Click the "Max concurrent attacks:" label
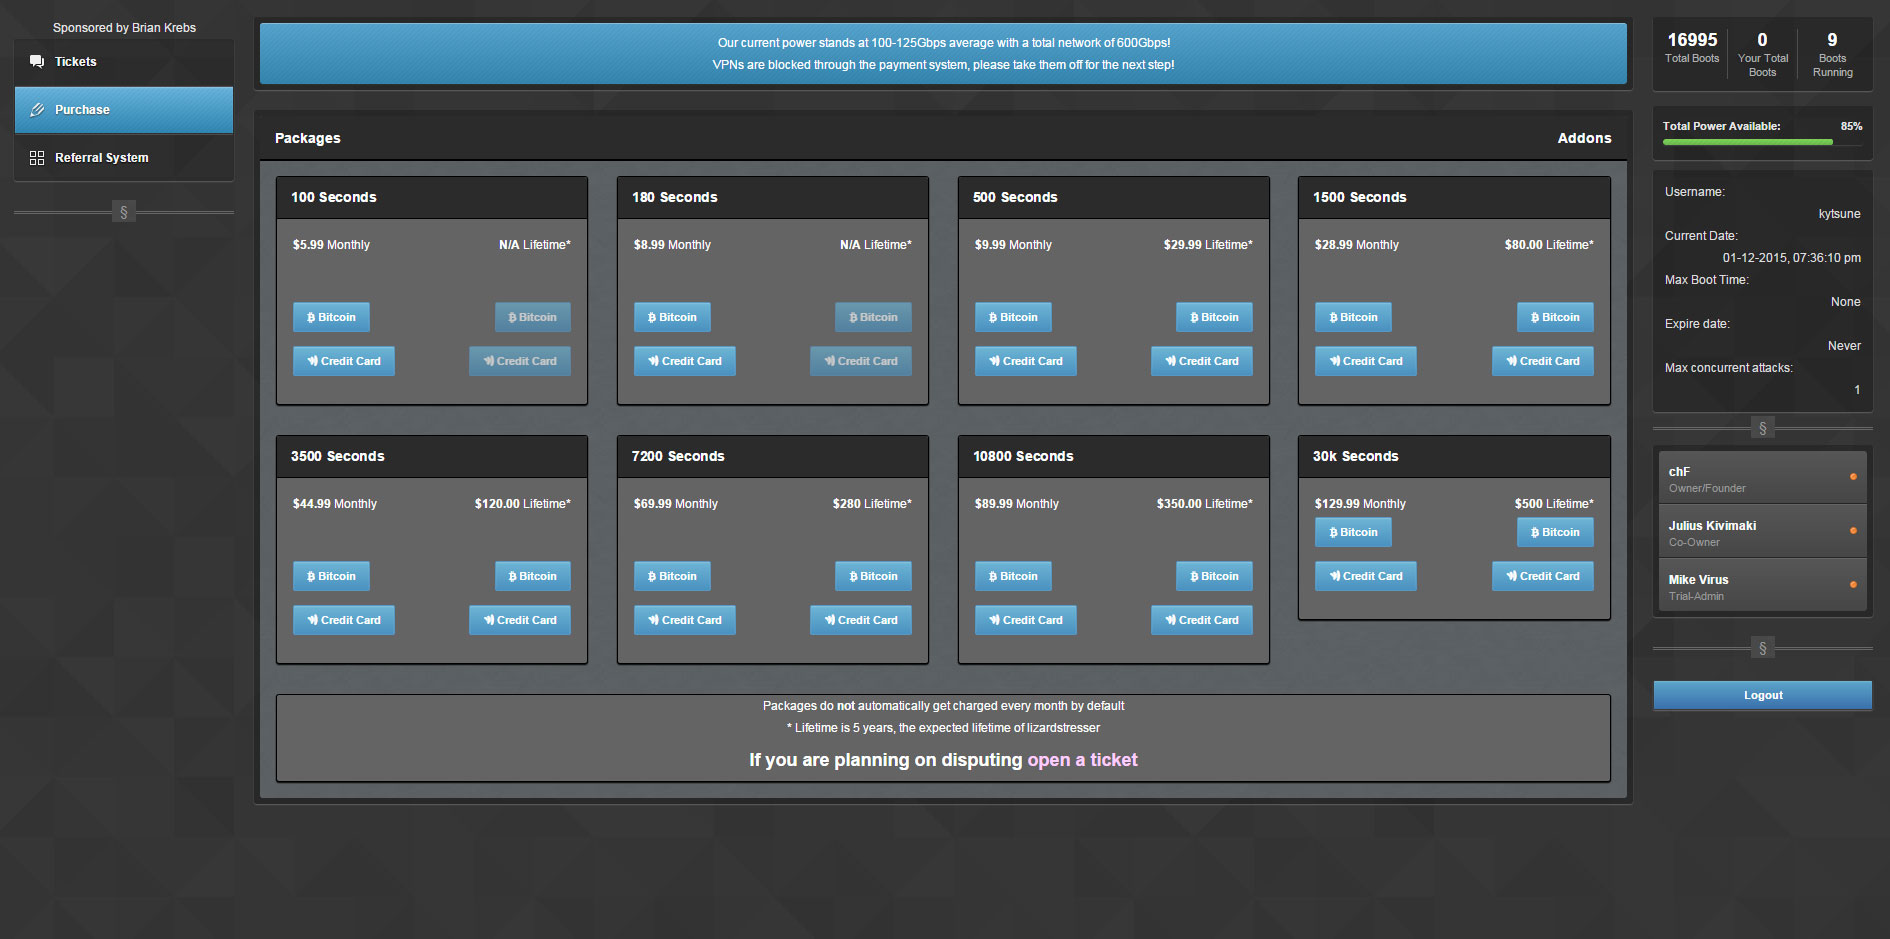The width and height of the screenshot is (1890, 939). (1729, 368)
